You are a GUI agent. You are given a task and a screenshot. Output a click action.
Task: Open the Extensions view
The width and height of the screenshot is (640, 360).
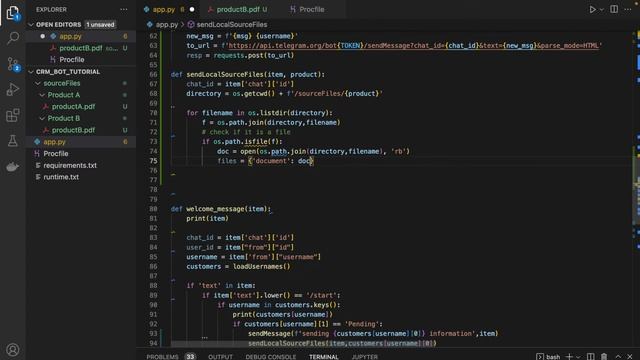13,115
